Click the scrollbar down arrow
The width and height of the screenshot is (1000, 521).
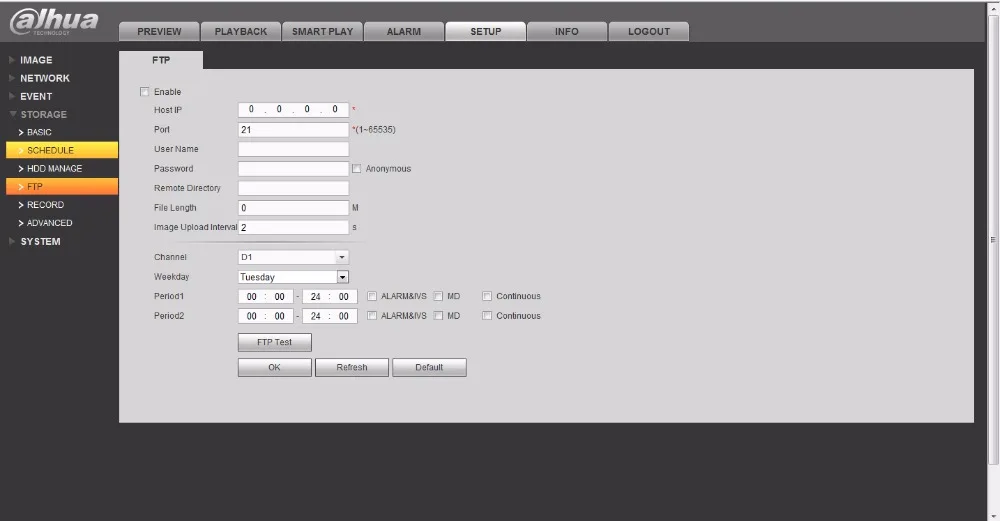pyautogui.click(x=993, y=516)
